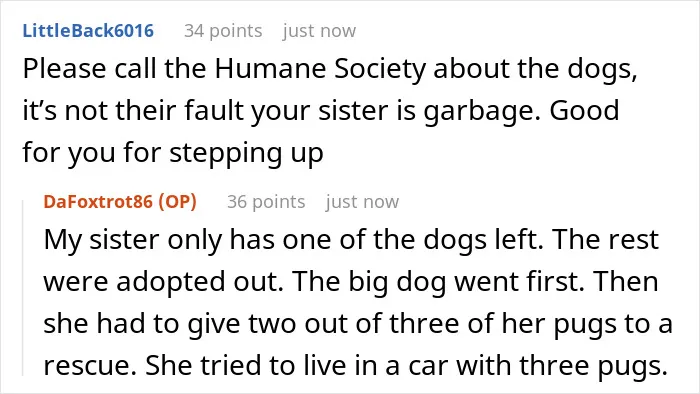Click the words 'Humane Society'
This screenshot has height=394, width=700.
tap(321, 69)
